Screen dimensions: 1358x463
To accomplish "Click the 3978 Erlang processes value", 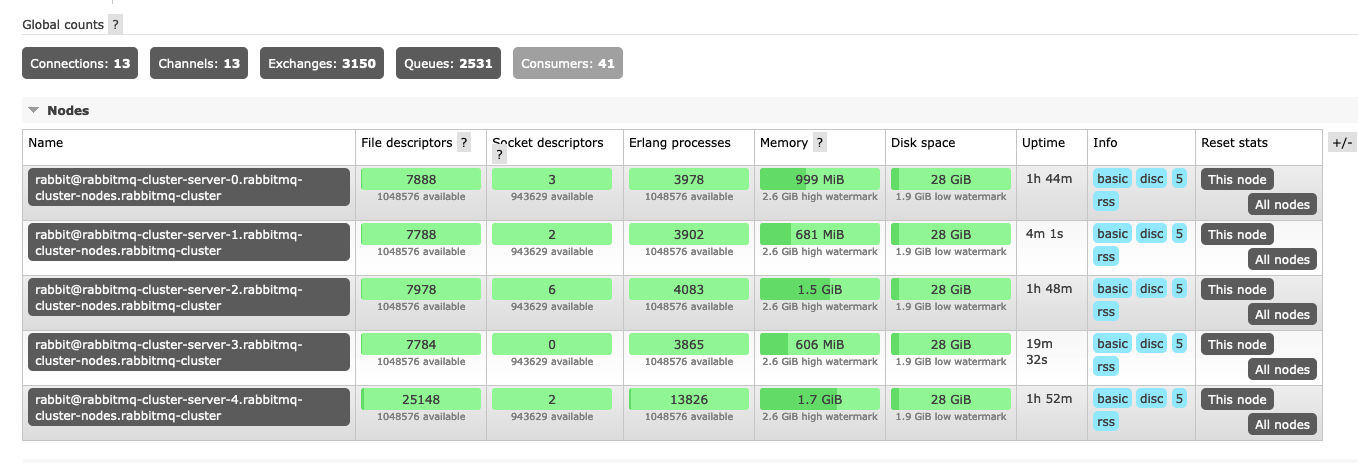I will coord(689,179).
